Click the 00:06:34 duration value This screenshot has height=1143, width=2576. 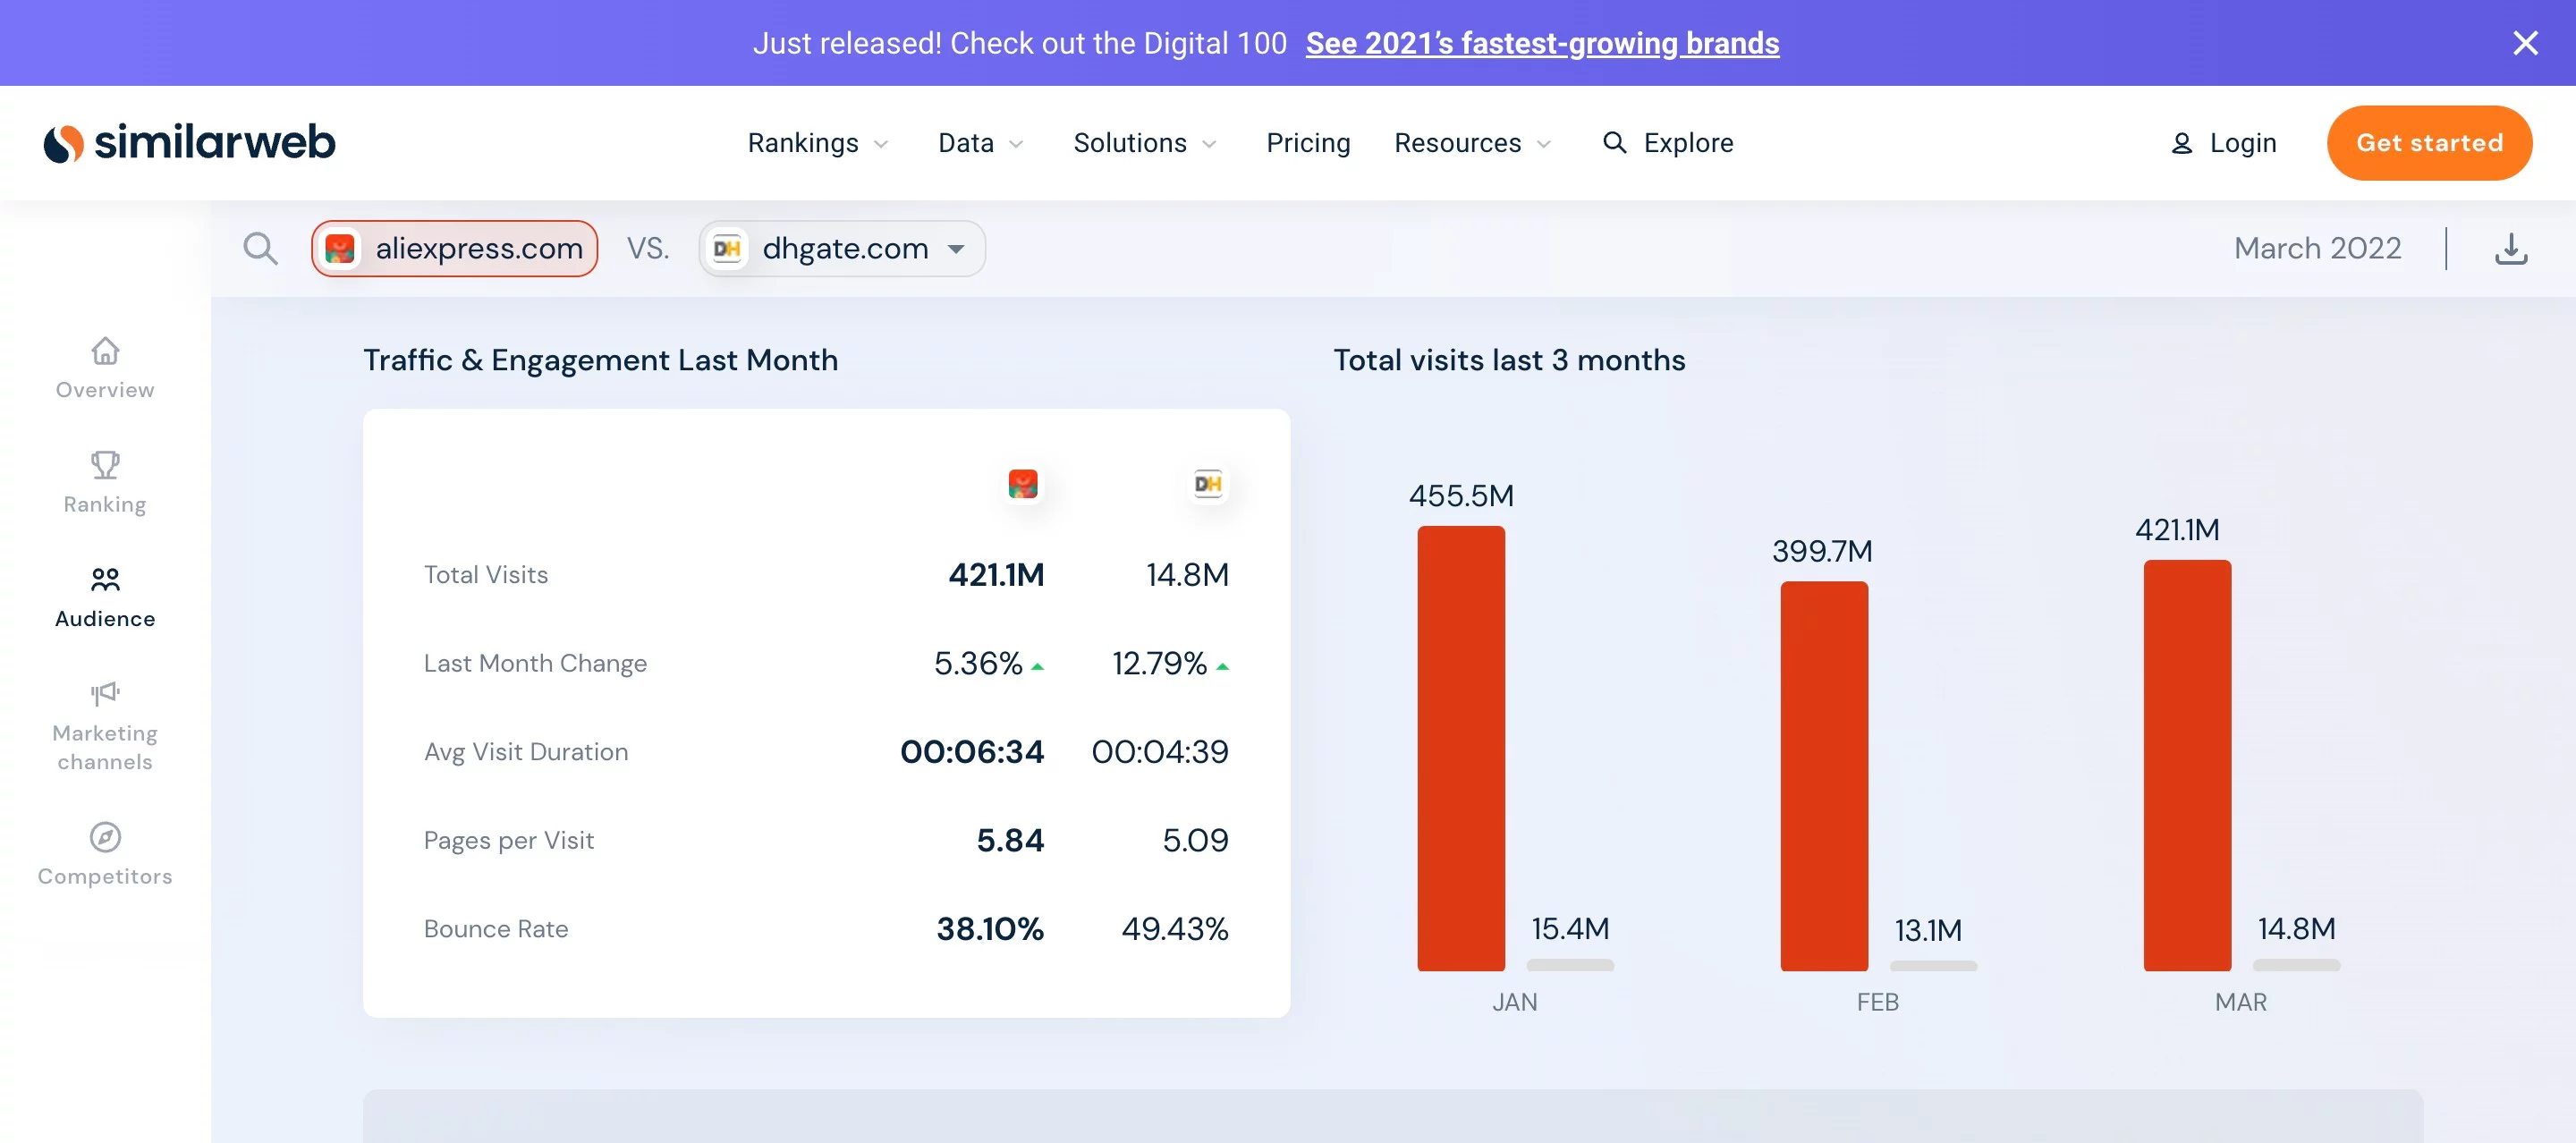[972, 752]
